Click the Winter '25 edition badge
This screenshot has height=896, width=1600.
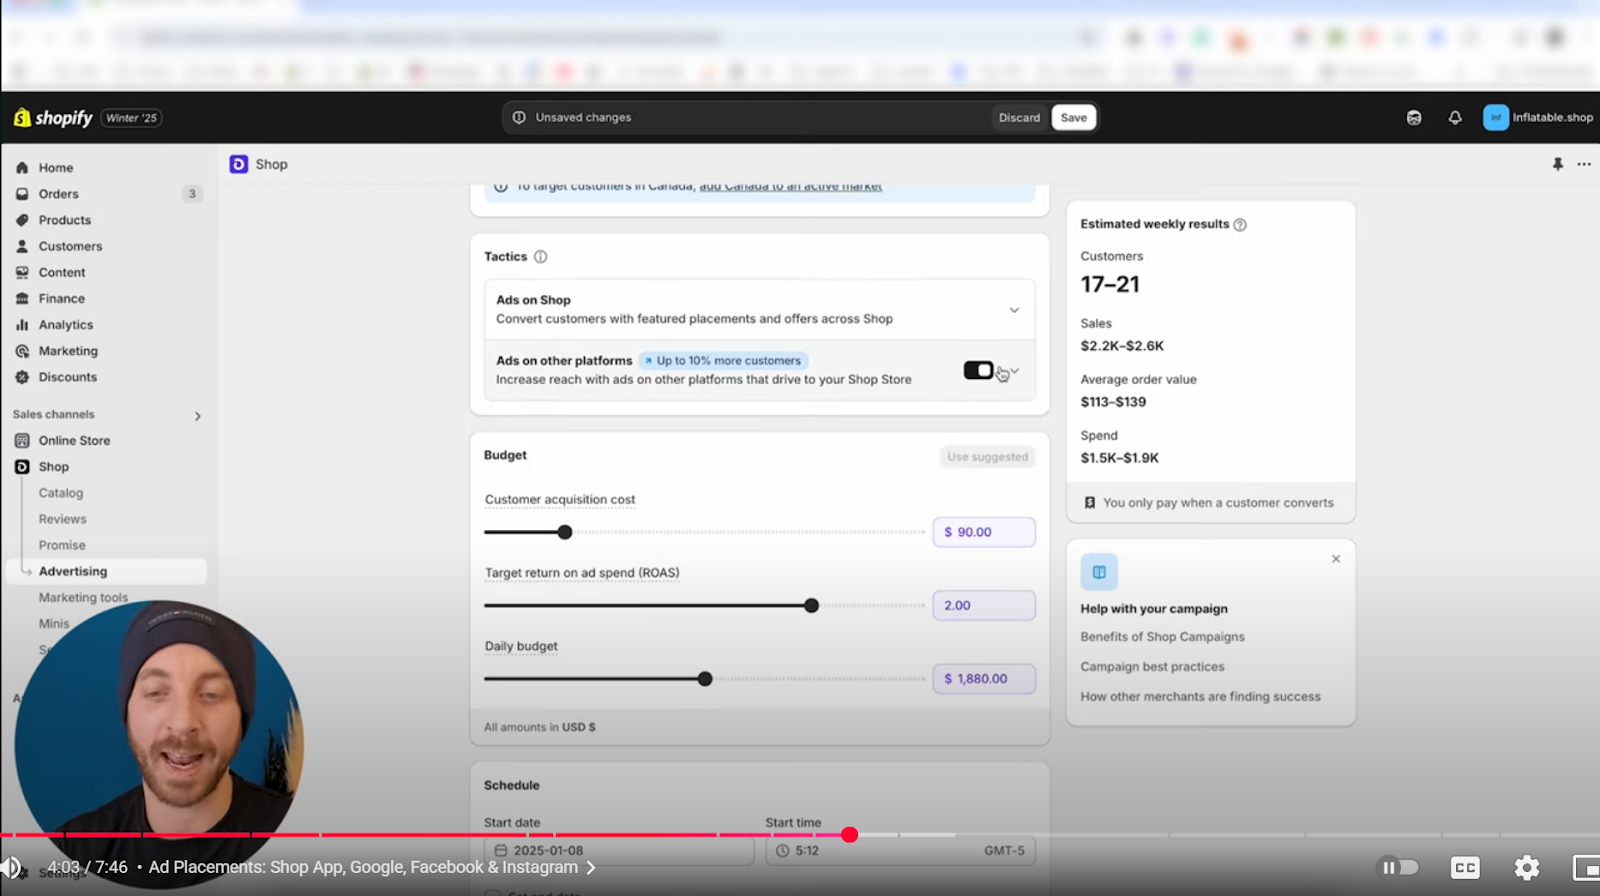pyautogui.click(x=132, y=118)
